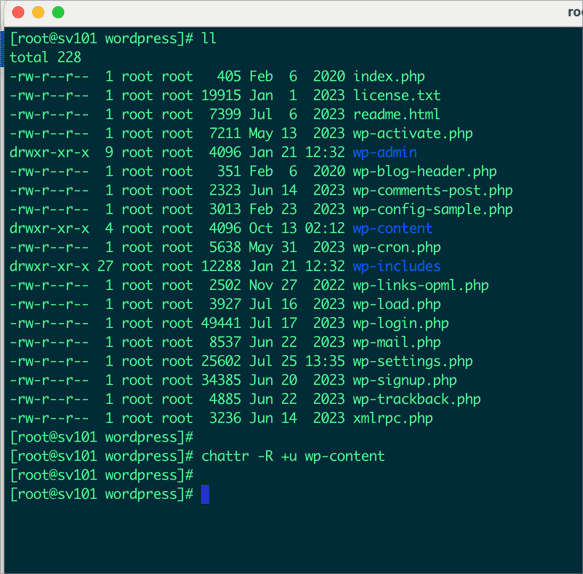Viewport: 583px width, 574px height.
Task: Click the 'wp-mail.php' file name
Action: 397,342
